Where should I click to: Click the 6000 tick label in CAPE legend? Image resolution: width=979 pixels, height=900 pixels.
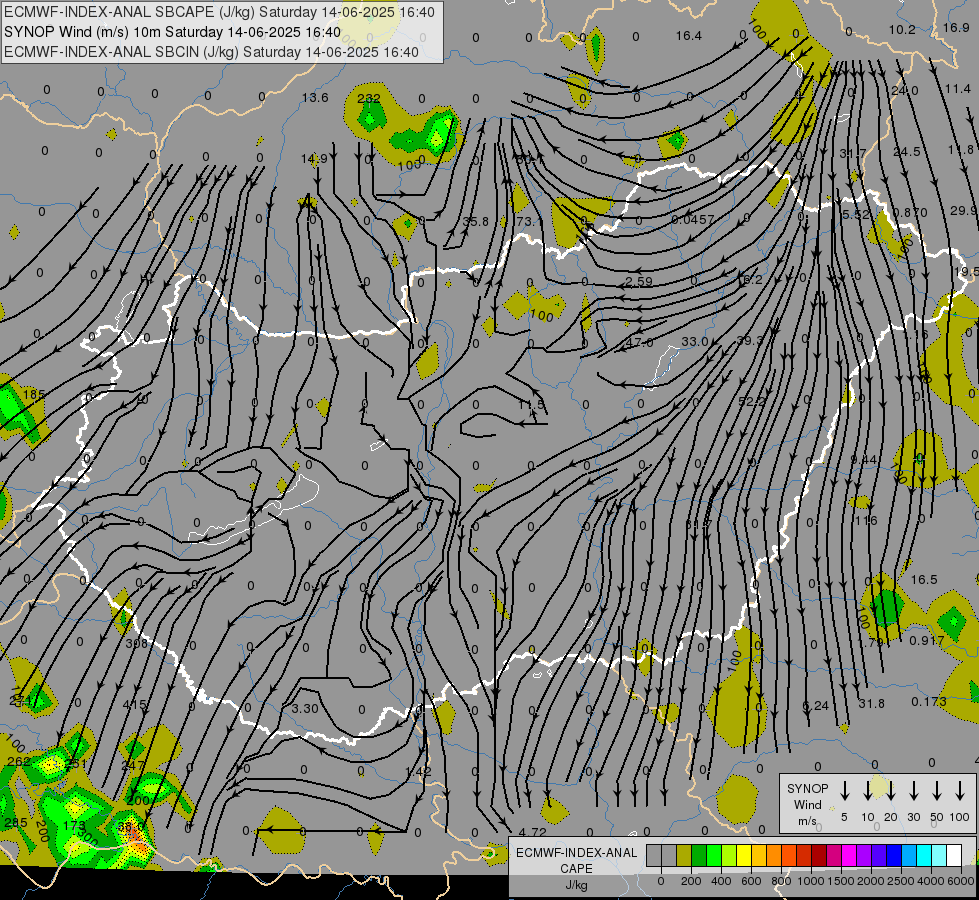(962, 881)
